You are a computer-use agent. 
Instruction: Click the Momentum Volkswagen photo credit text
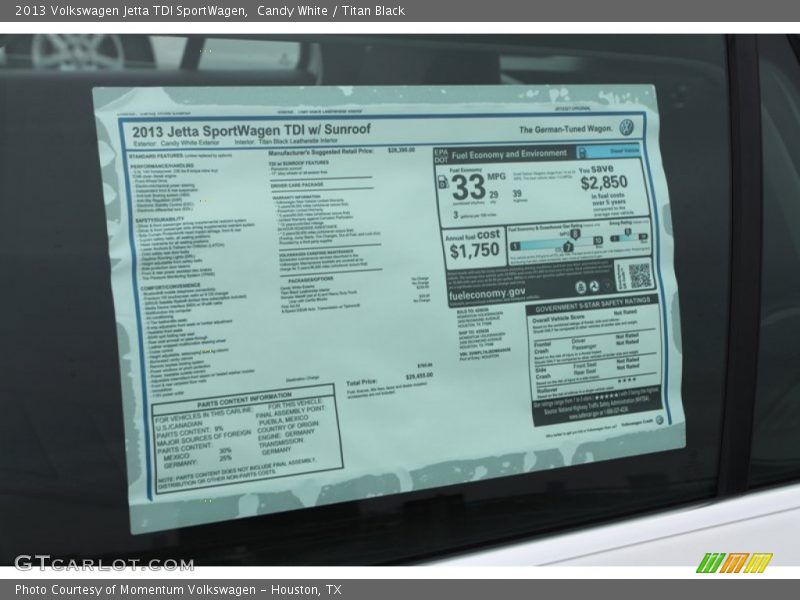coord(178,590)
